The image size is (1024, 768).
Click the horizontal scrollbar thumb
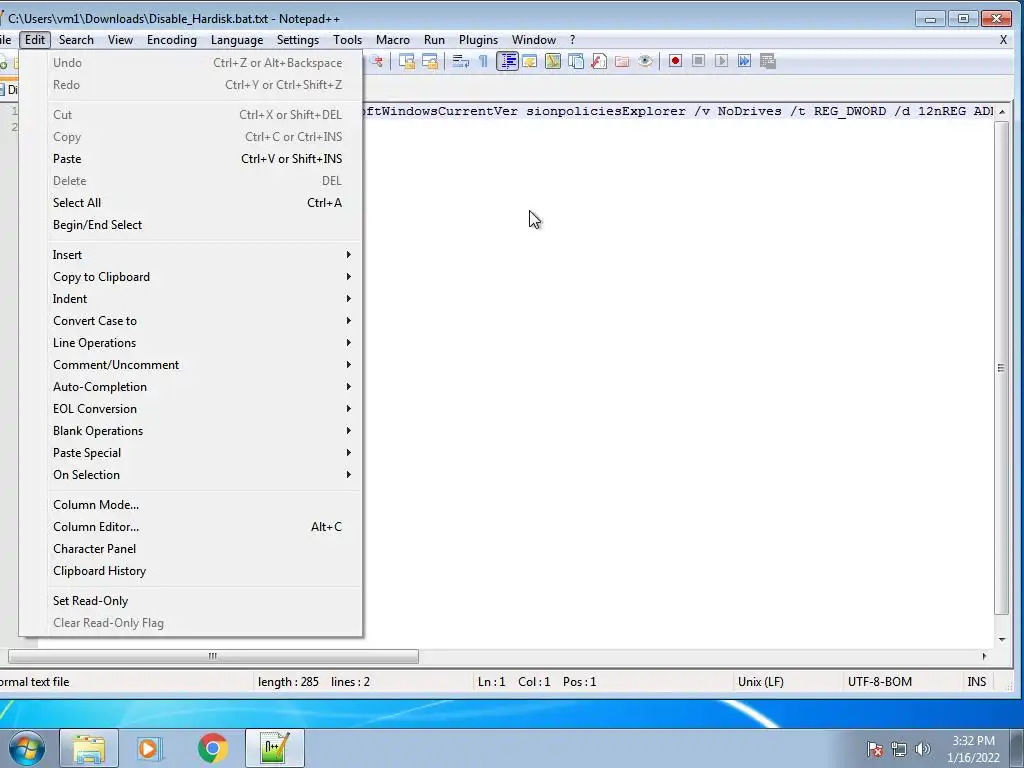(x=213, y=656)
